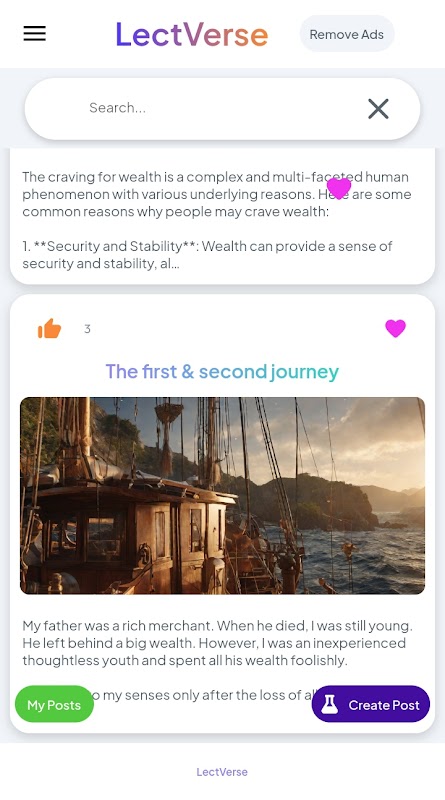The height and width of the screenshot is (800, 445).
Task: Tap the Remove Ads button
Action: 347,34
